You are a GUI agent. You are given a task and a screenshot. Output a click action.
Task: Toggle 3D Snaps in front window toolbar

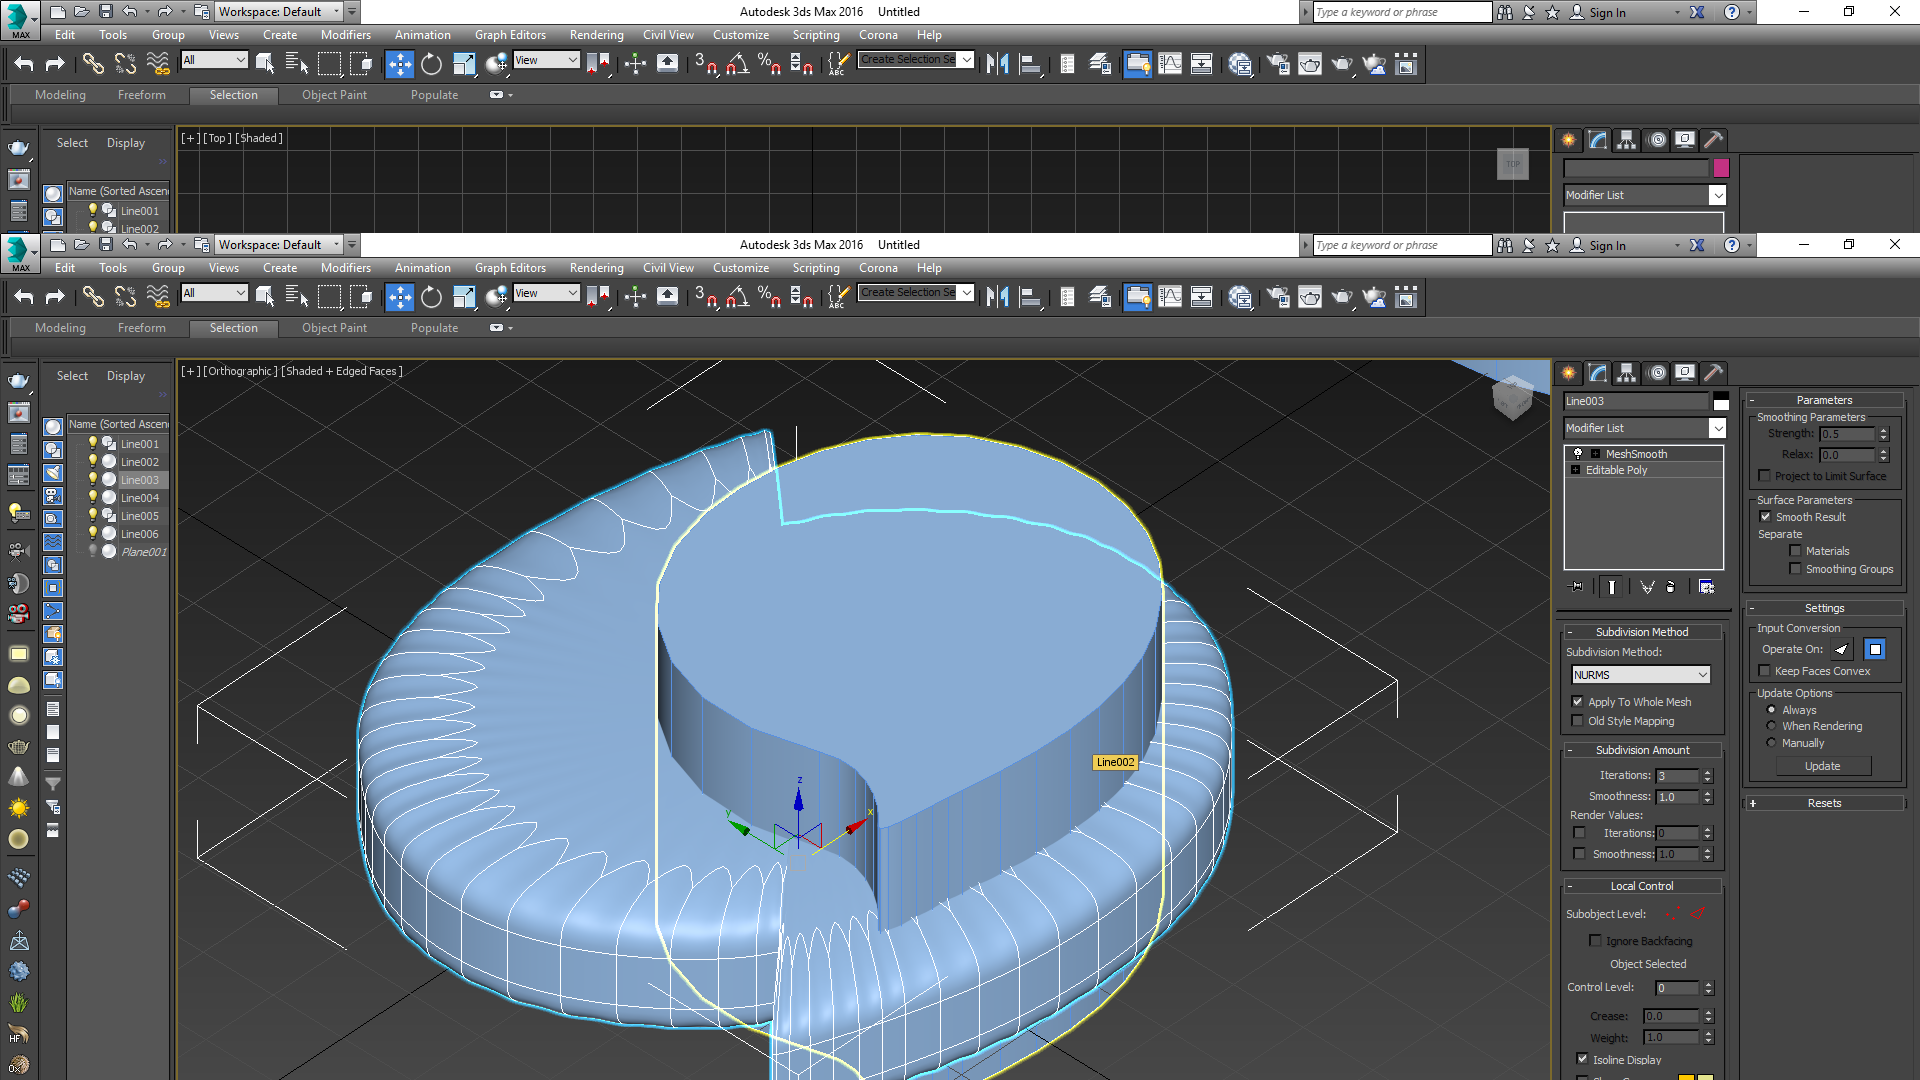pos(705,297)
